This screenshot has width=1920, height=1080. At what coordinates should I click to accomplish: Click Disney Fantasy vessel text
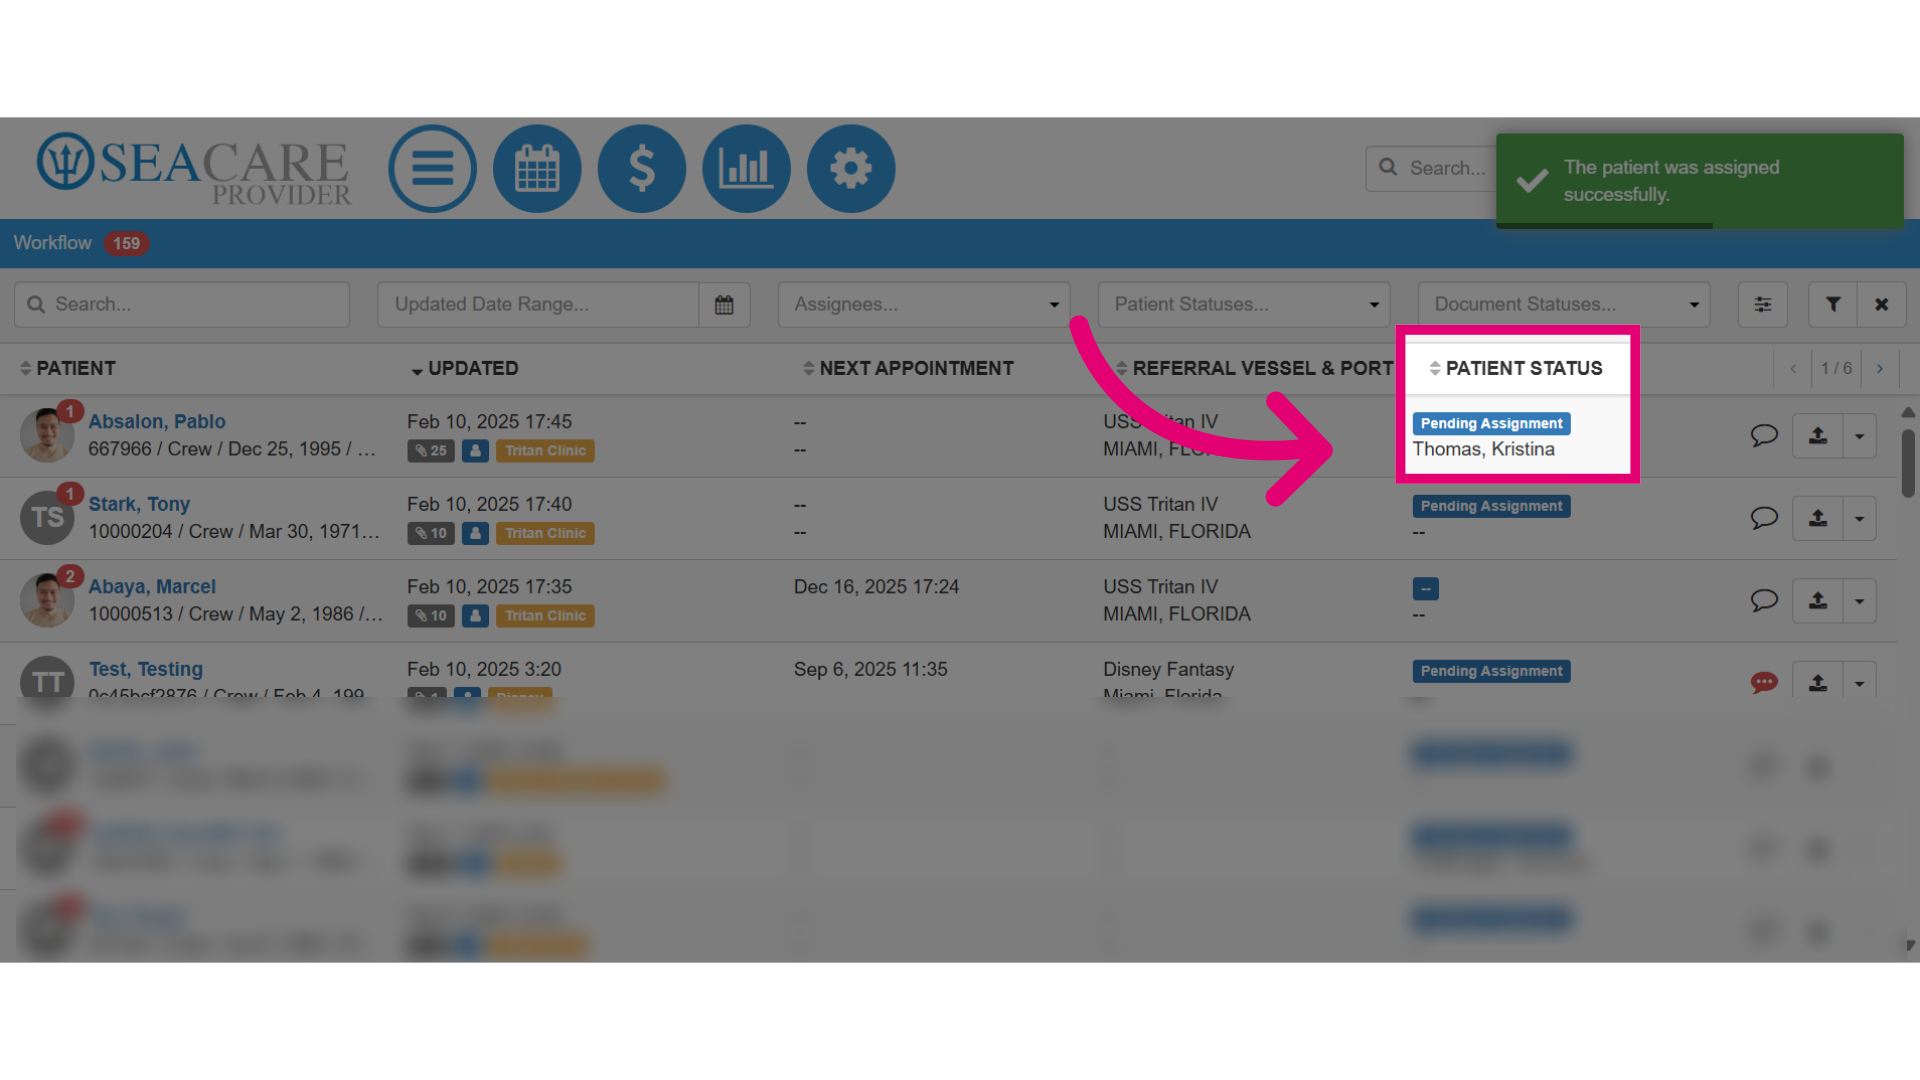pos(1168,669)
